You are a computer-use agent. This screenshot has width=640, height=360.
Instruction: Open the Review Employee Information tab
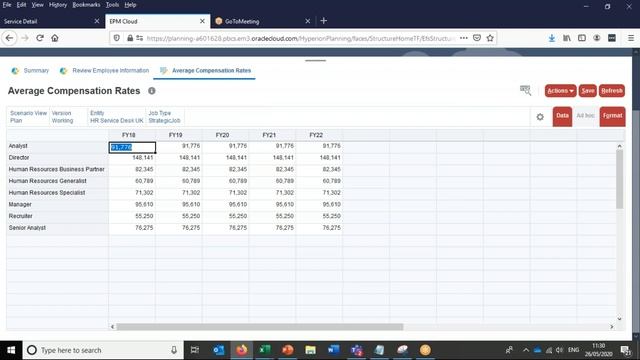point(104,71)
